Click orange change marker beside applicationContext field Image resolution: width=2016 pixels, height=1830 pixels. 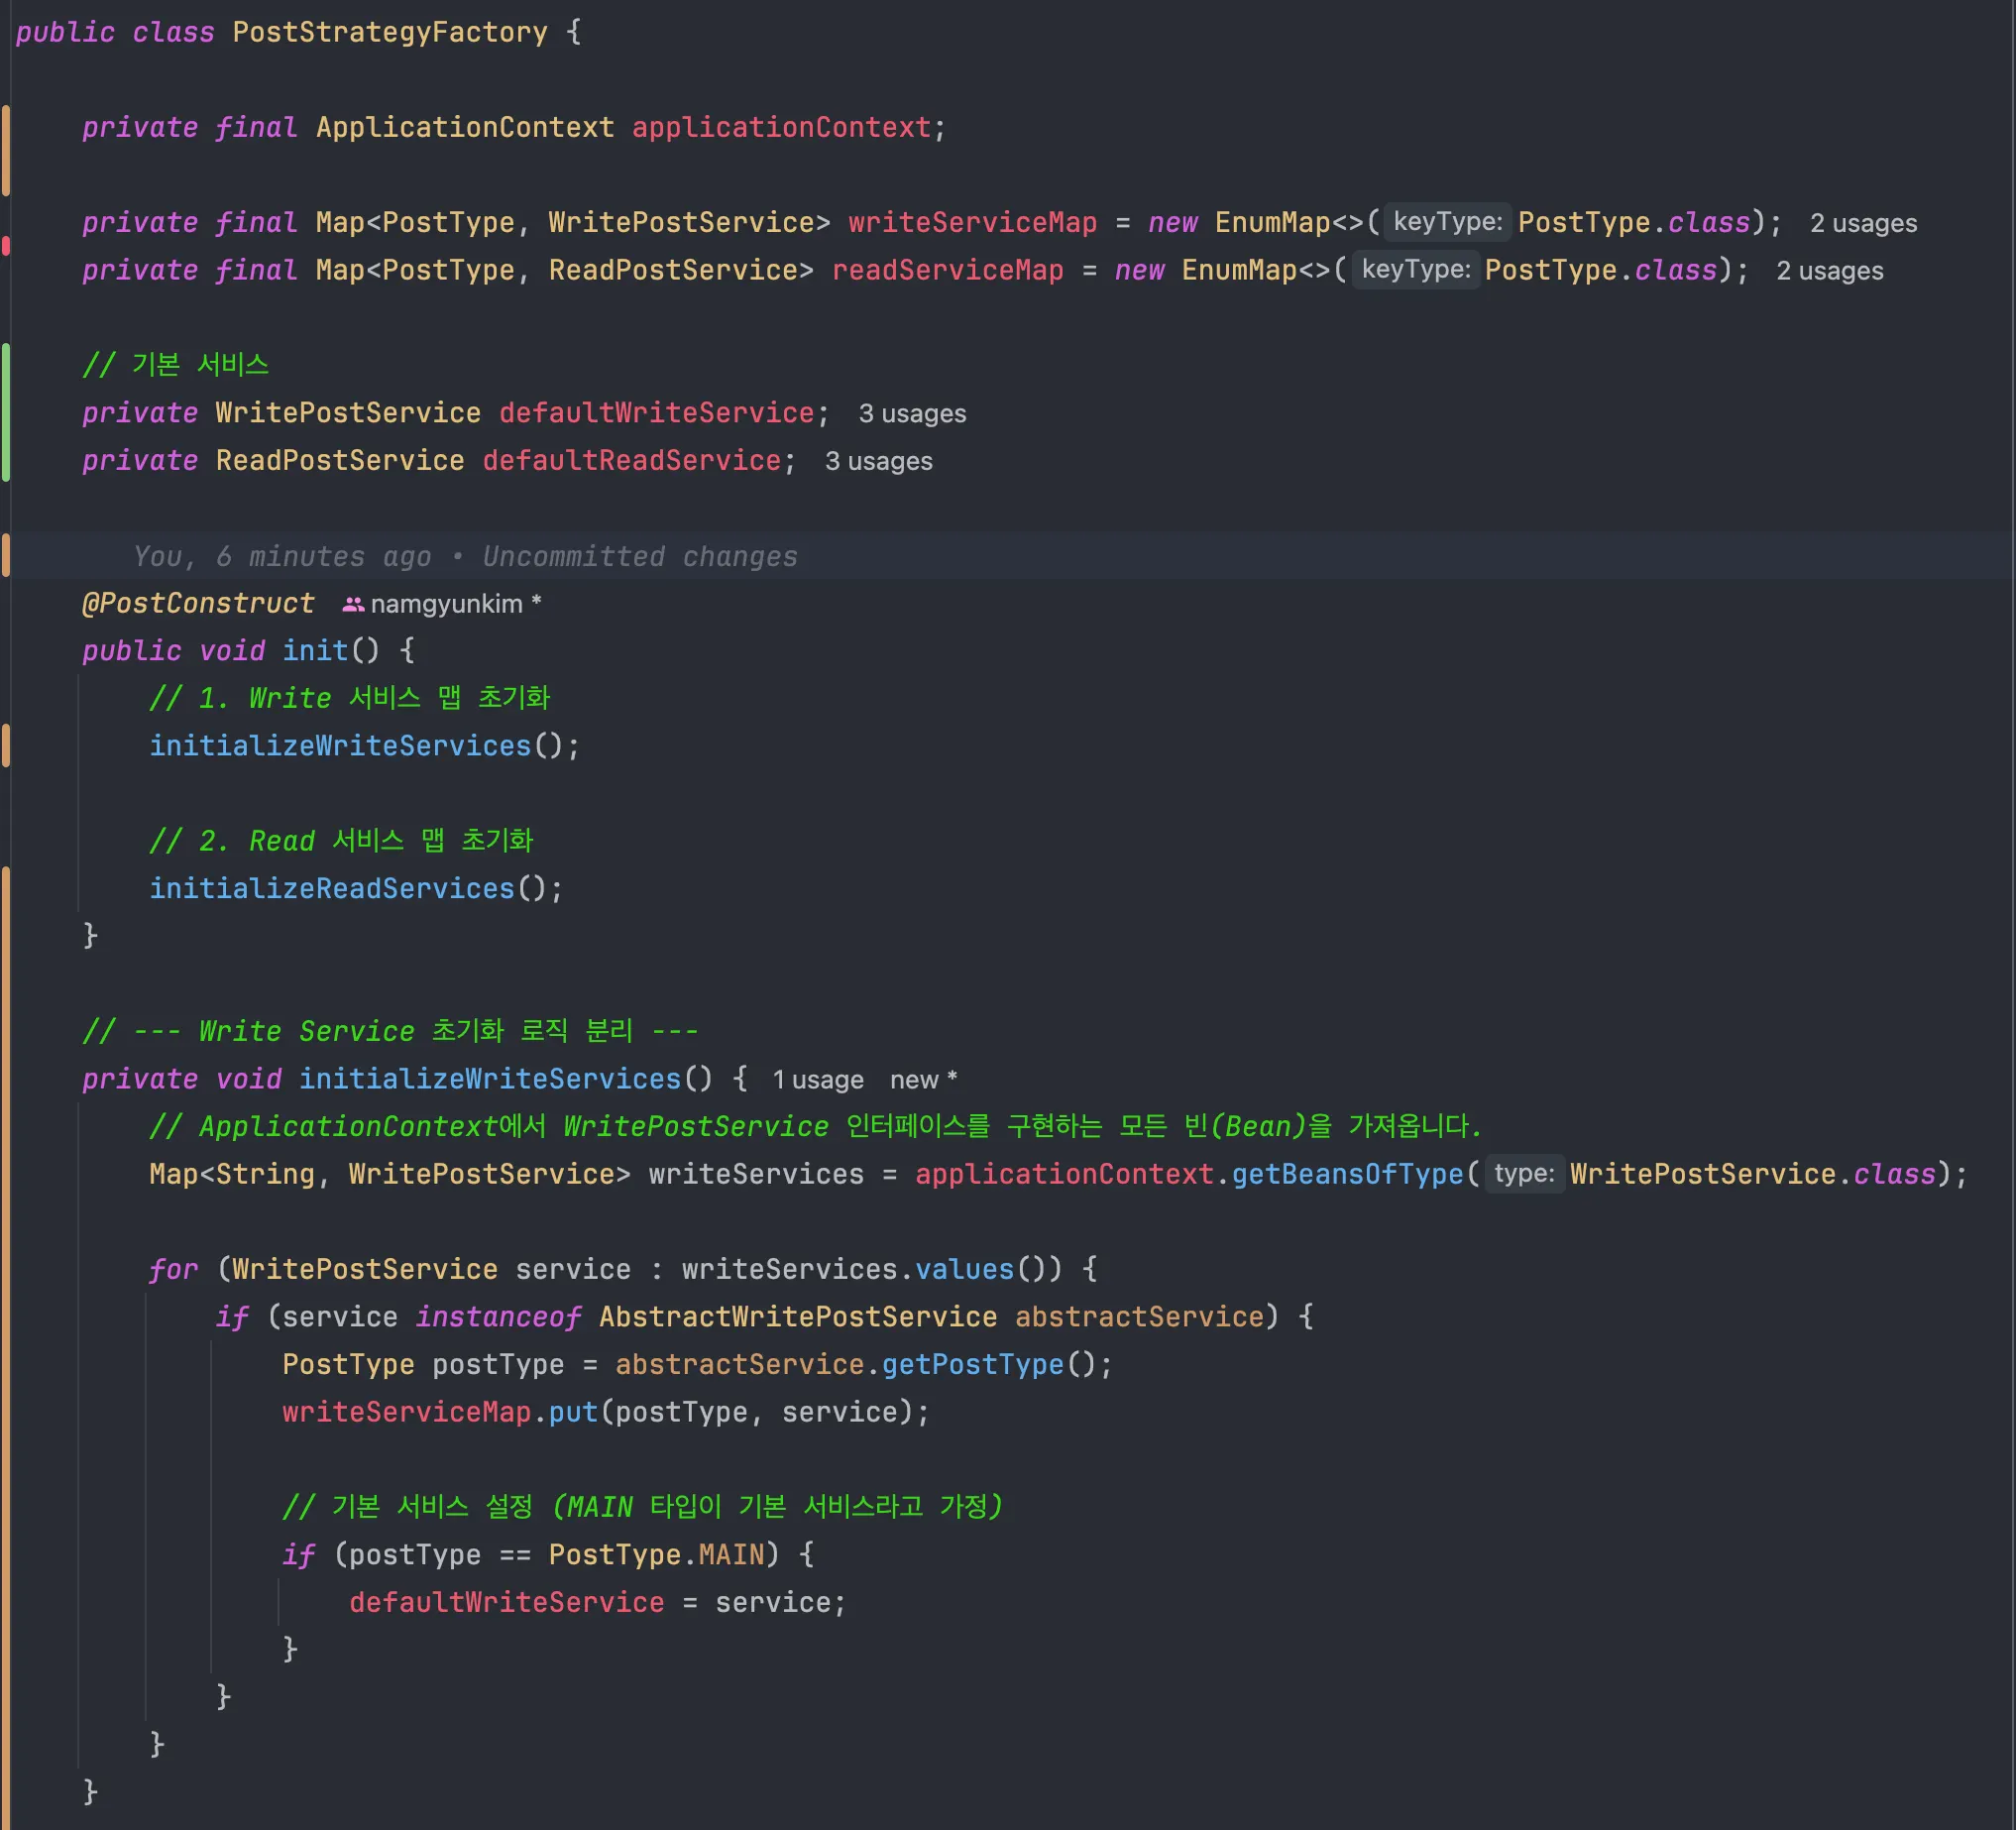(6, 150)
